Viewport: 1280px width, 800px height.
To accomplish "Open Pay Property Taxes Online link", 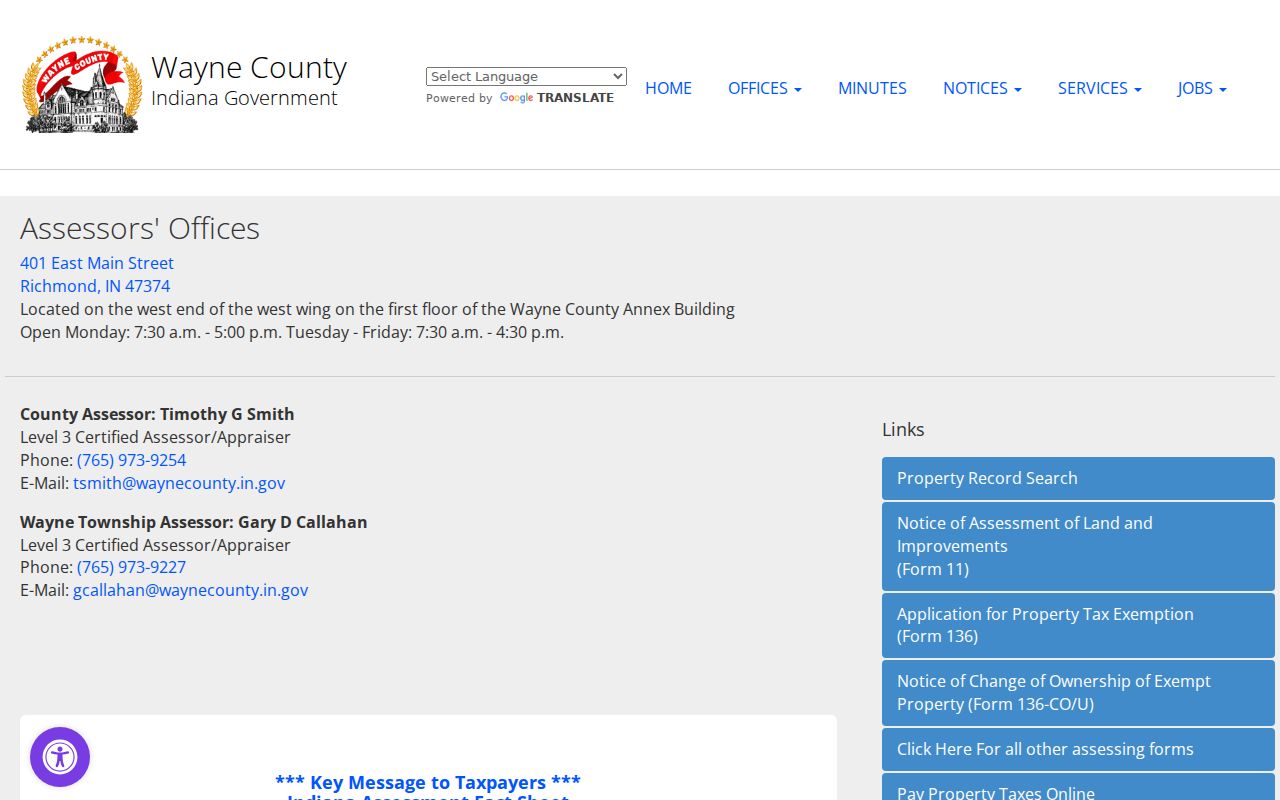I will [x=1078, y=787].
